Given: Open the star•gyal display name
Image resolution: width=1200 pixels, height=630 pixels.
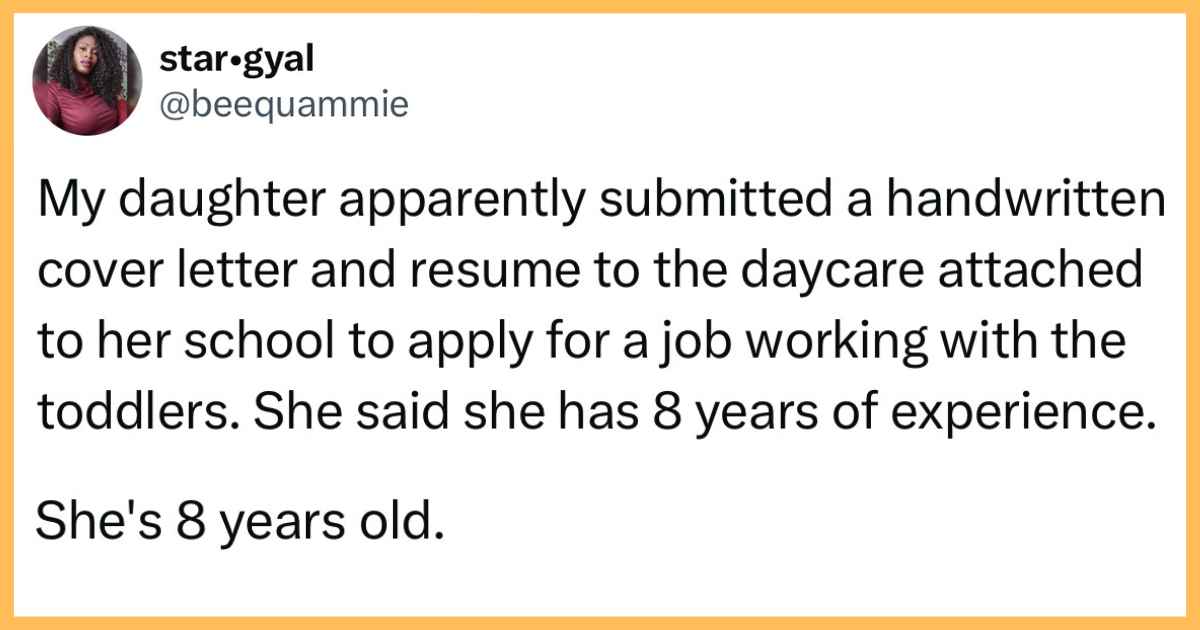Looking at the screenshot, I should 238,60.
